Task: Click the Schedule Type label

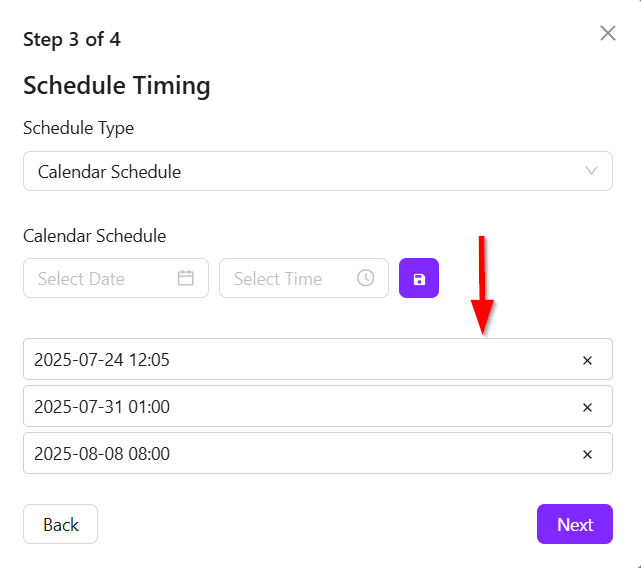Action: pos(78,128)
